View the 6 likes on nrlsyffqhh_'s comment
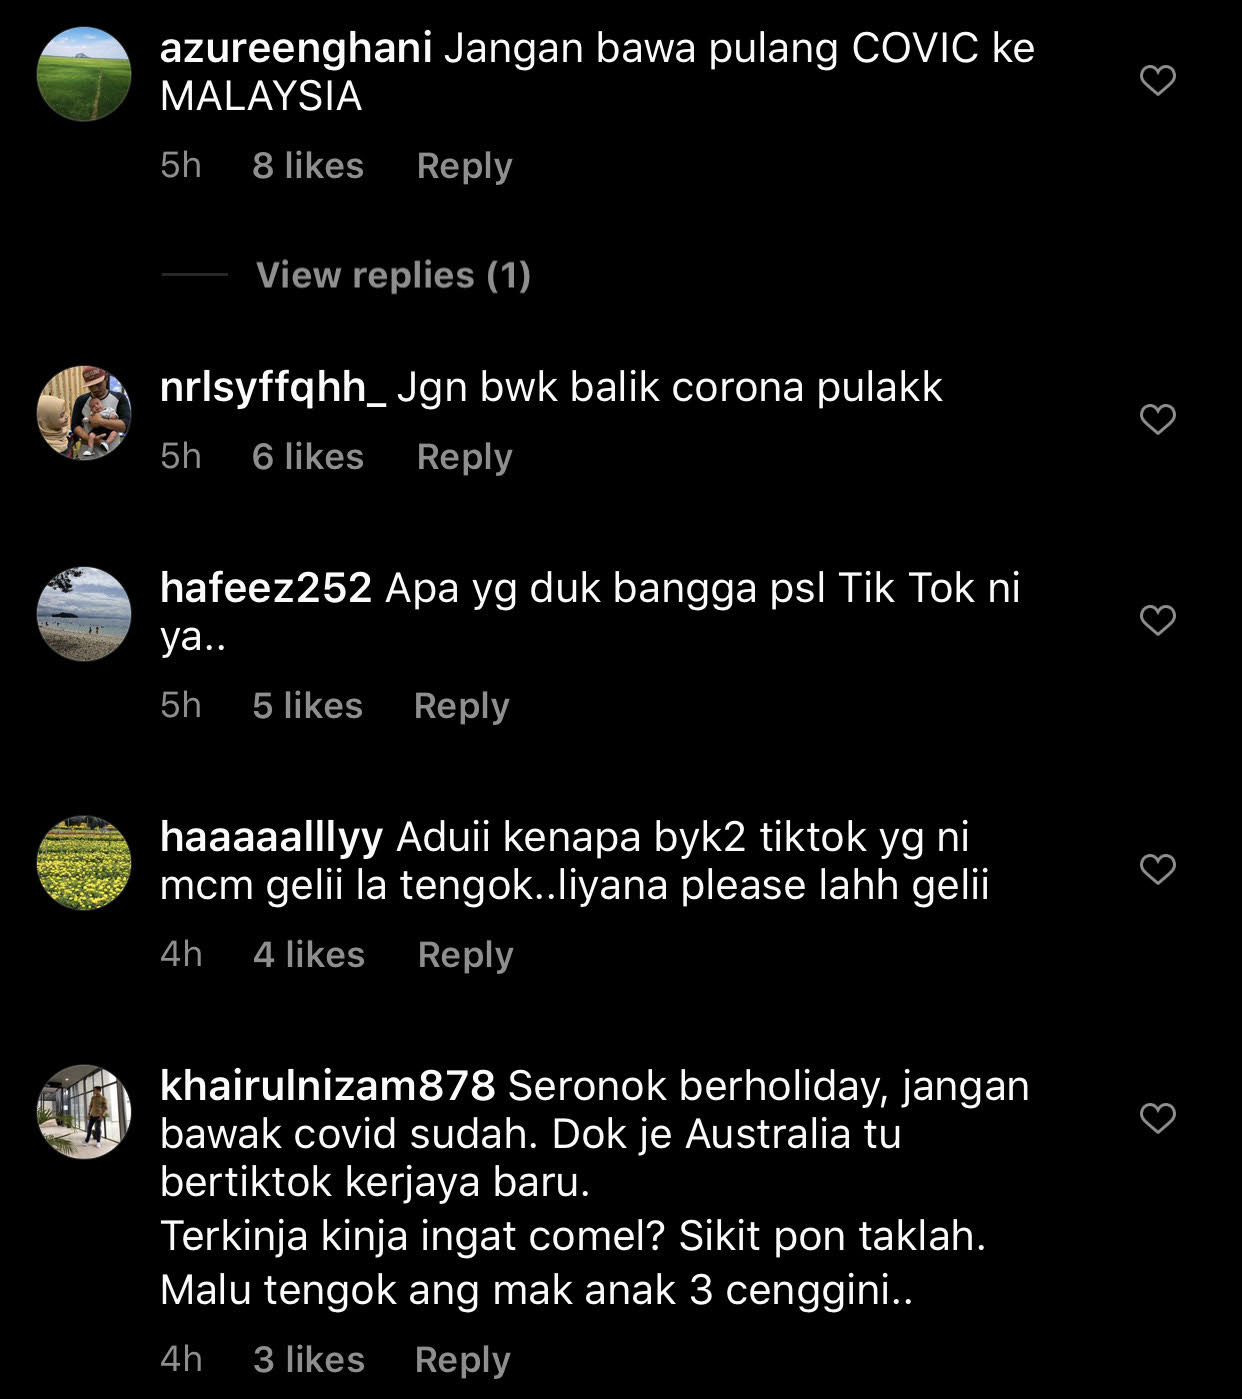Screen dimensions: 1242x1399 [x=308, y=457]
